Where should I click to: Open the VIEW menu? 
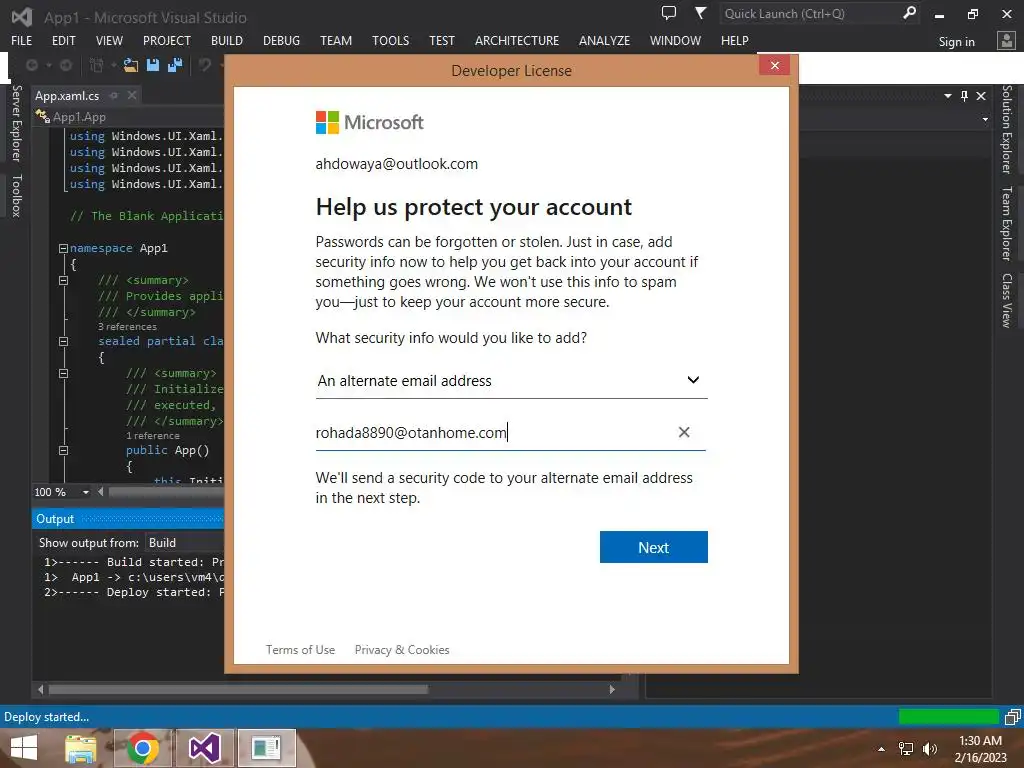109,40
